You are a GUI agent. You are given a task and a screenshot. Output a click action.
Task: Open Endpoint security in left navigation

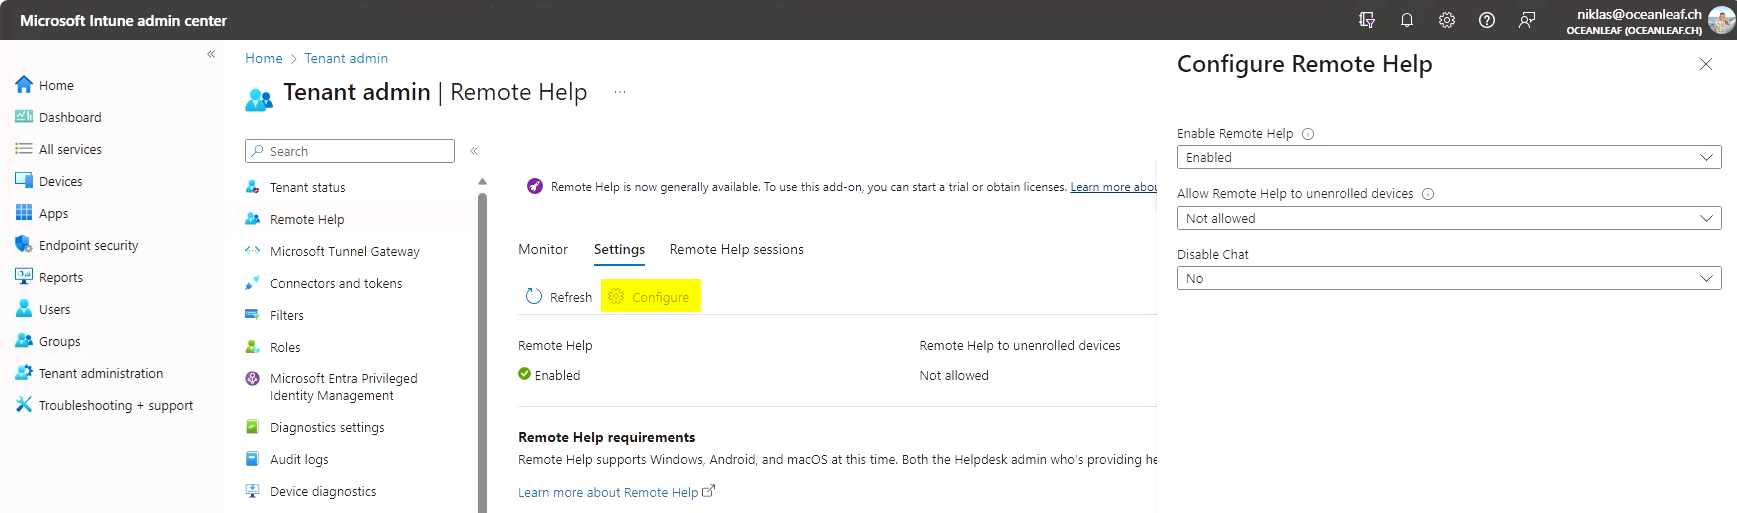point(88,245)
